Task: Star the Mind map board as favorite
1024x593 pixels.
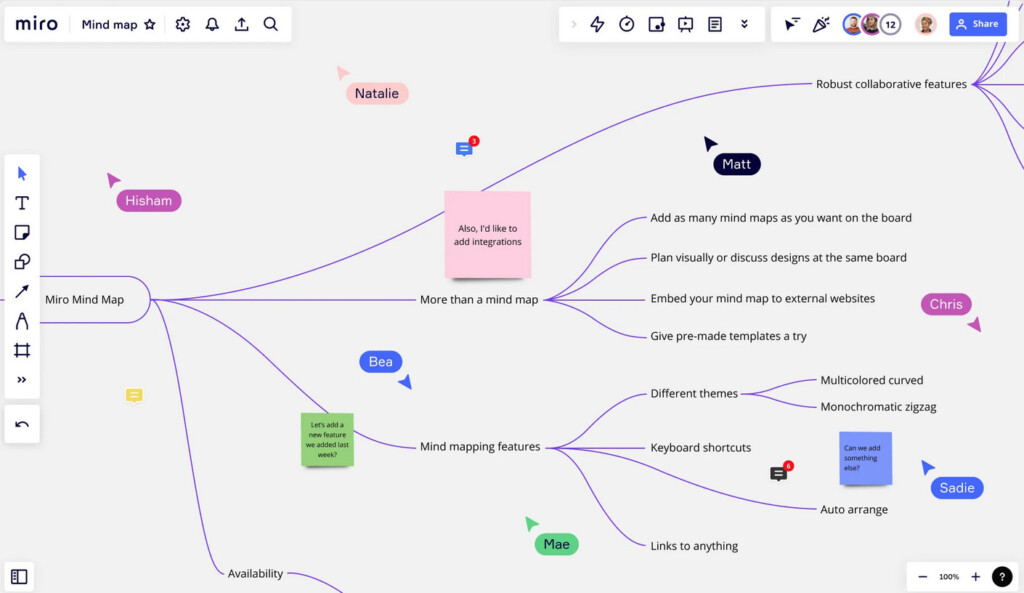Action: [150, 24]
